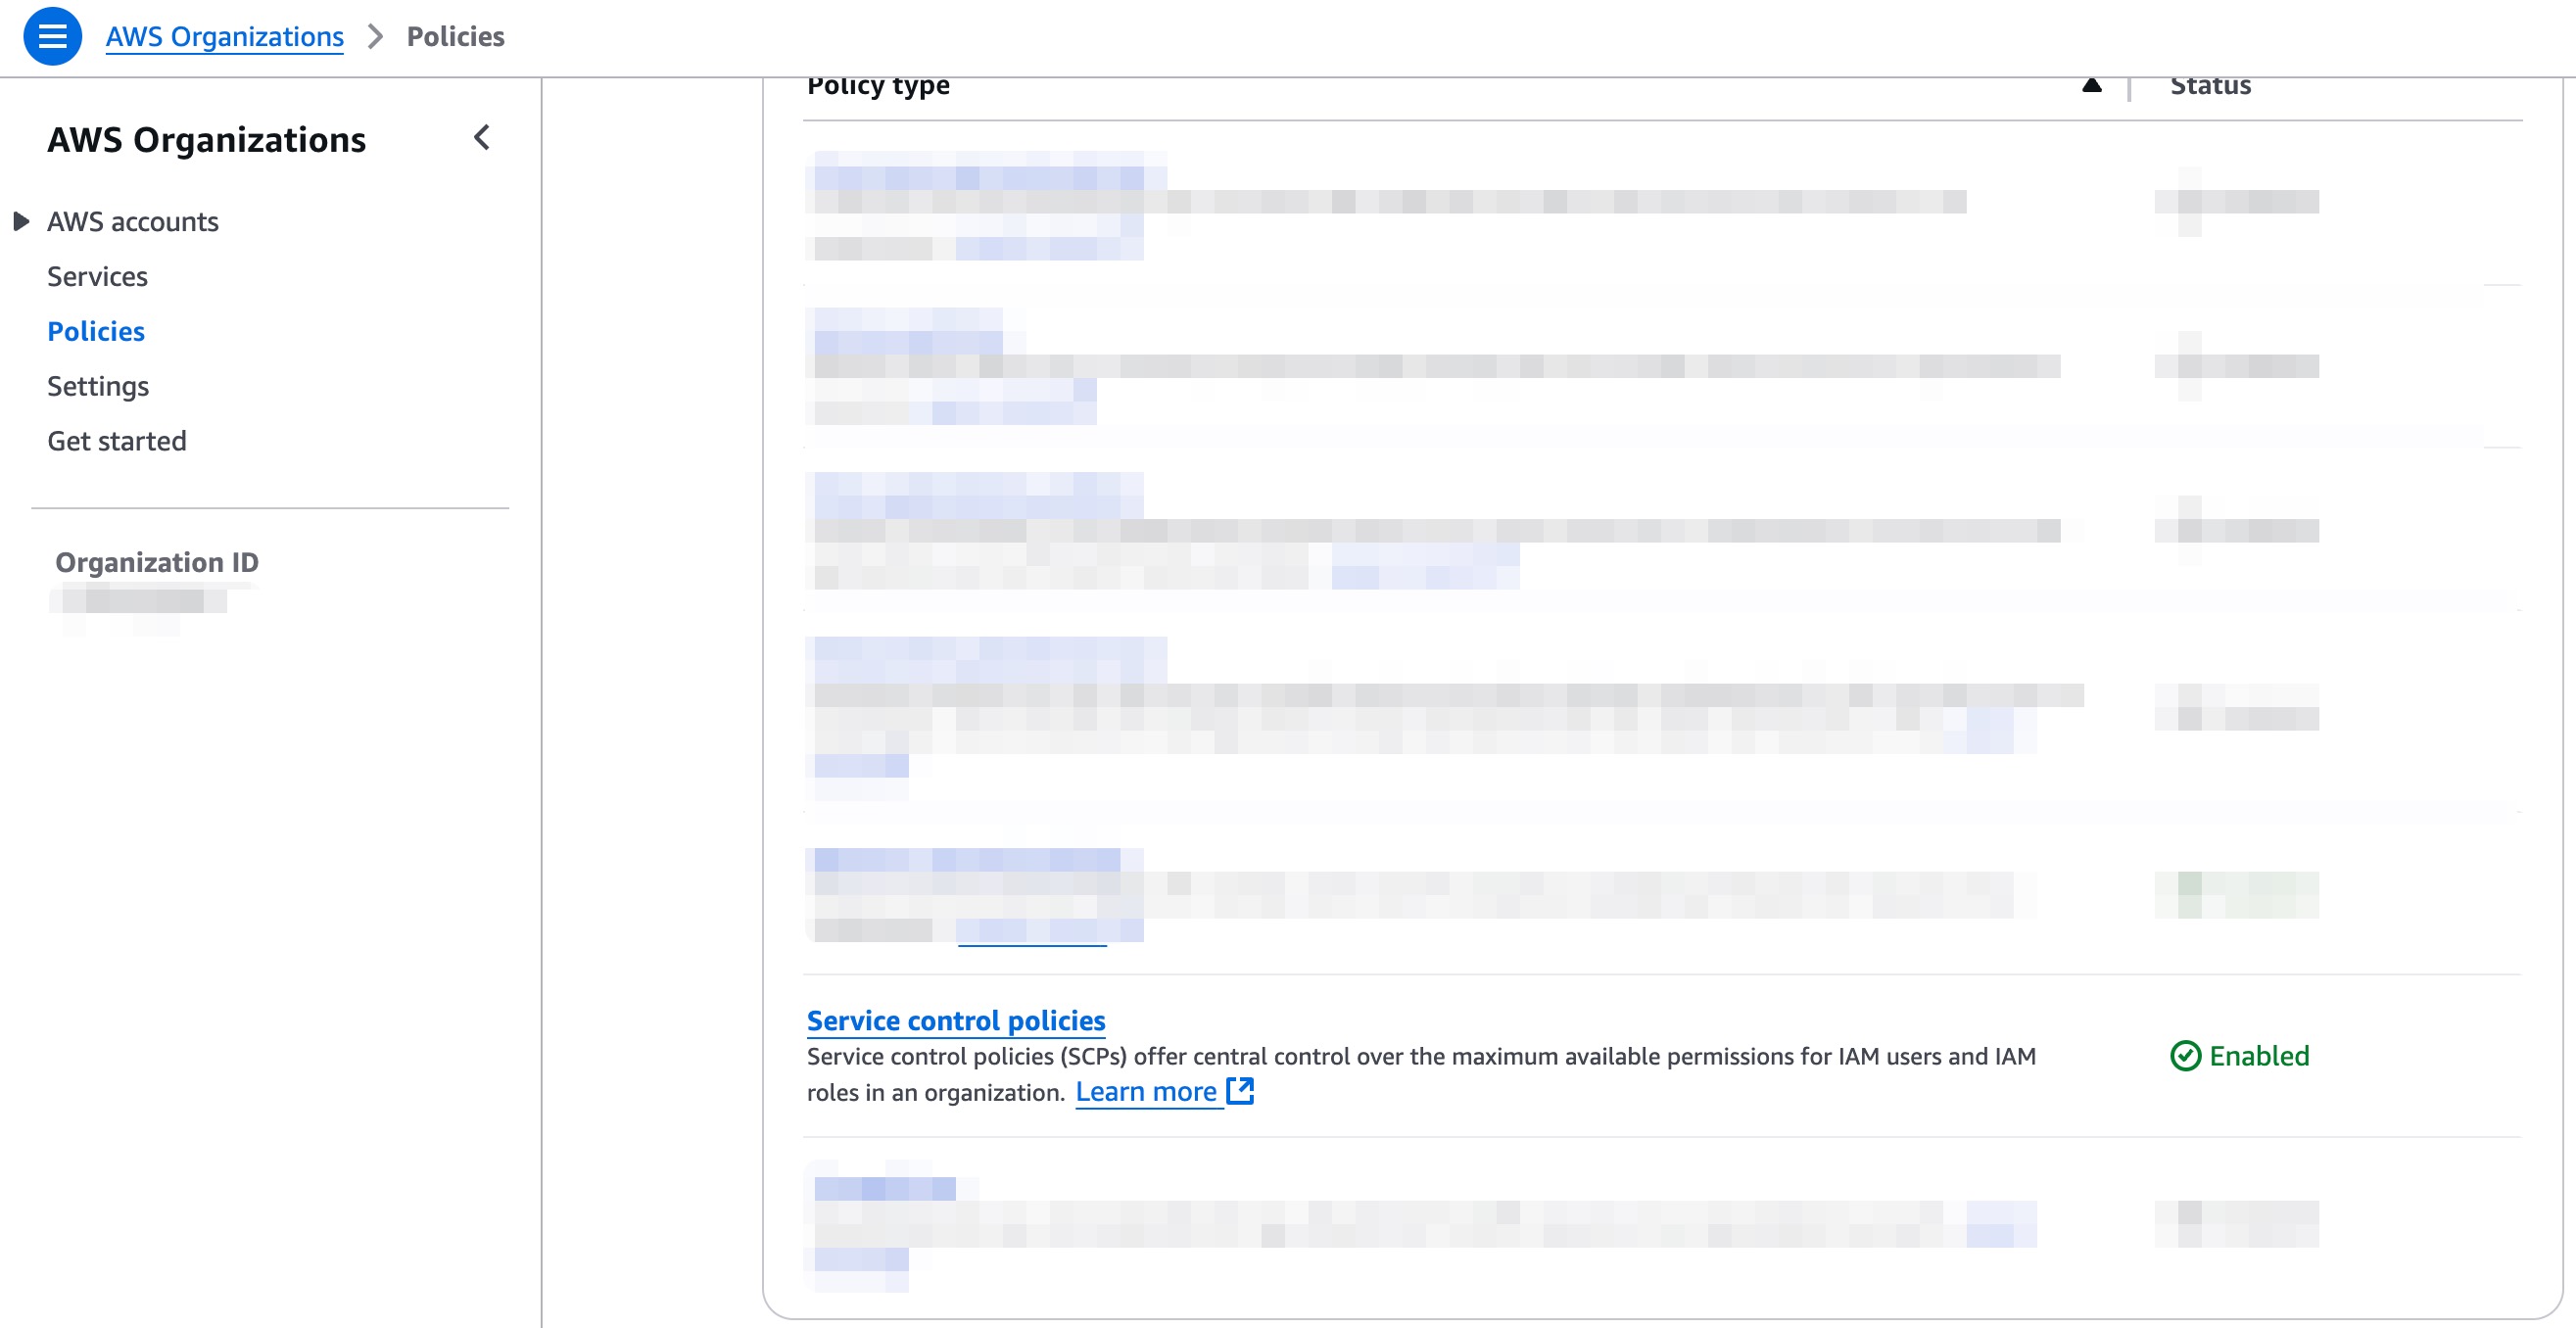
Task: Click the Organization ID label
Action: (x=157, y=562)
